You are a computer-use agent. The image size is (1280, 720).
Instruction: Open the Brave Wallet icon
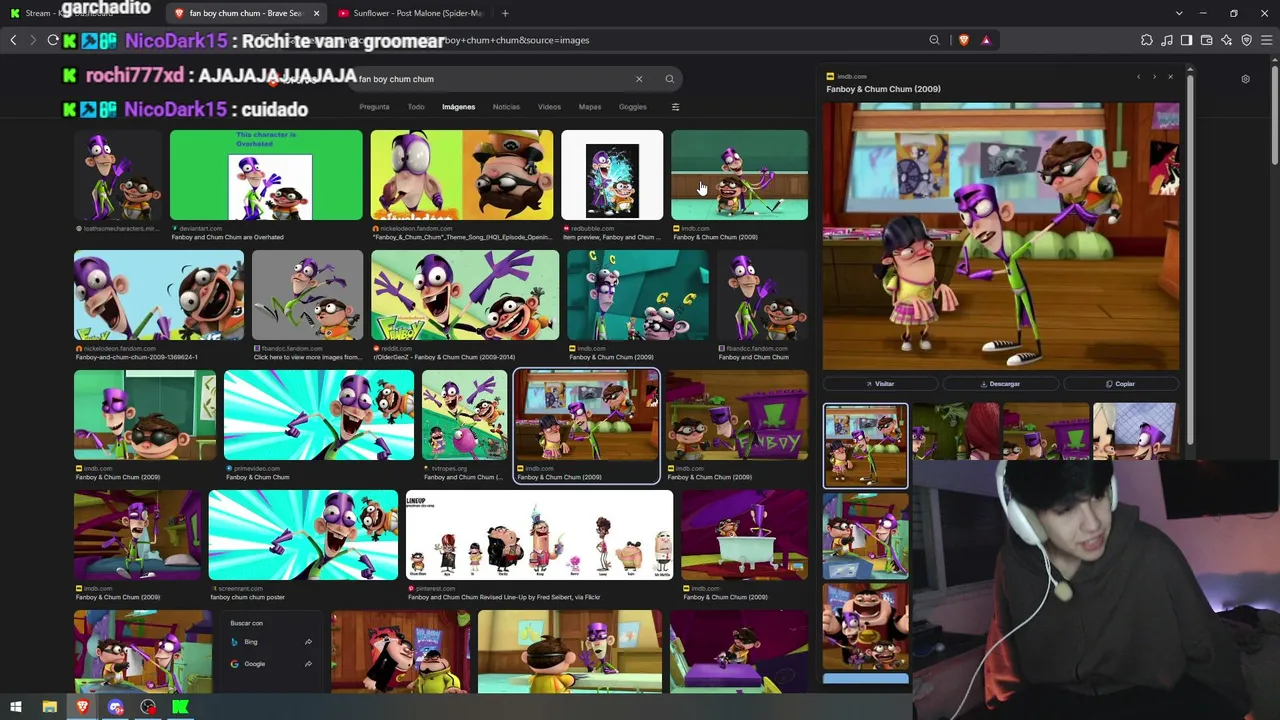click(x=1206, y=40)
